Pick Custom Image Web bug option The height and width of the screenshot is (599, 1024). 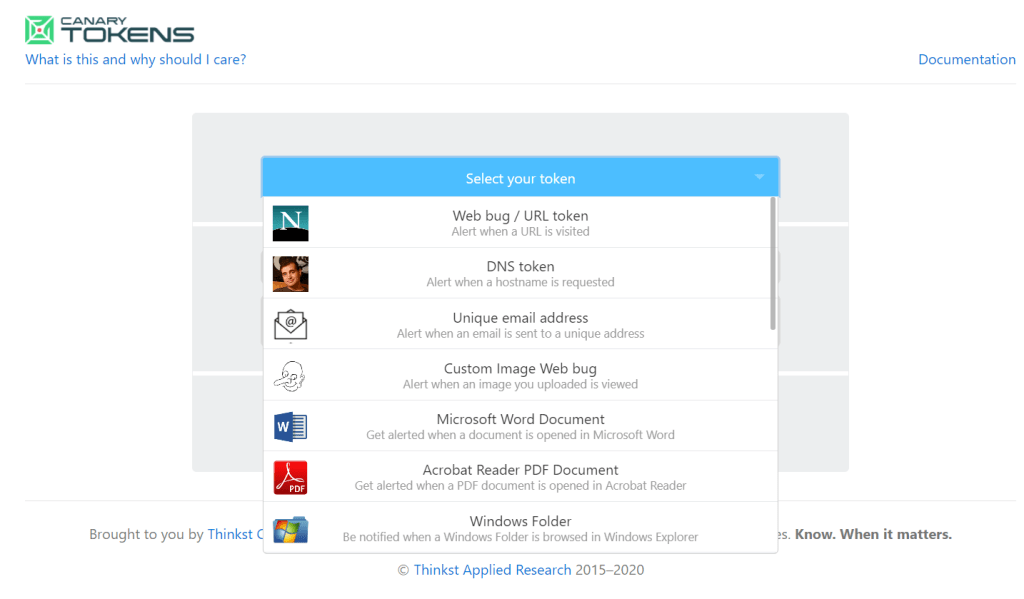[520, 375]
